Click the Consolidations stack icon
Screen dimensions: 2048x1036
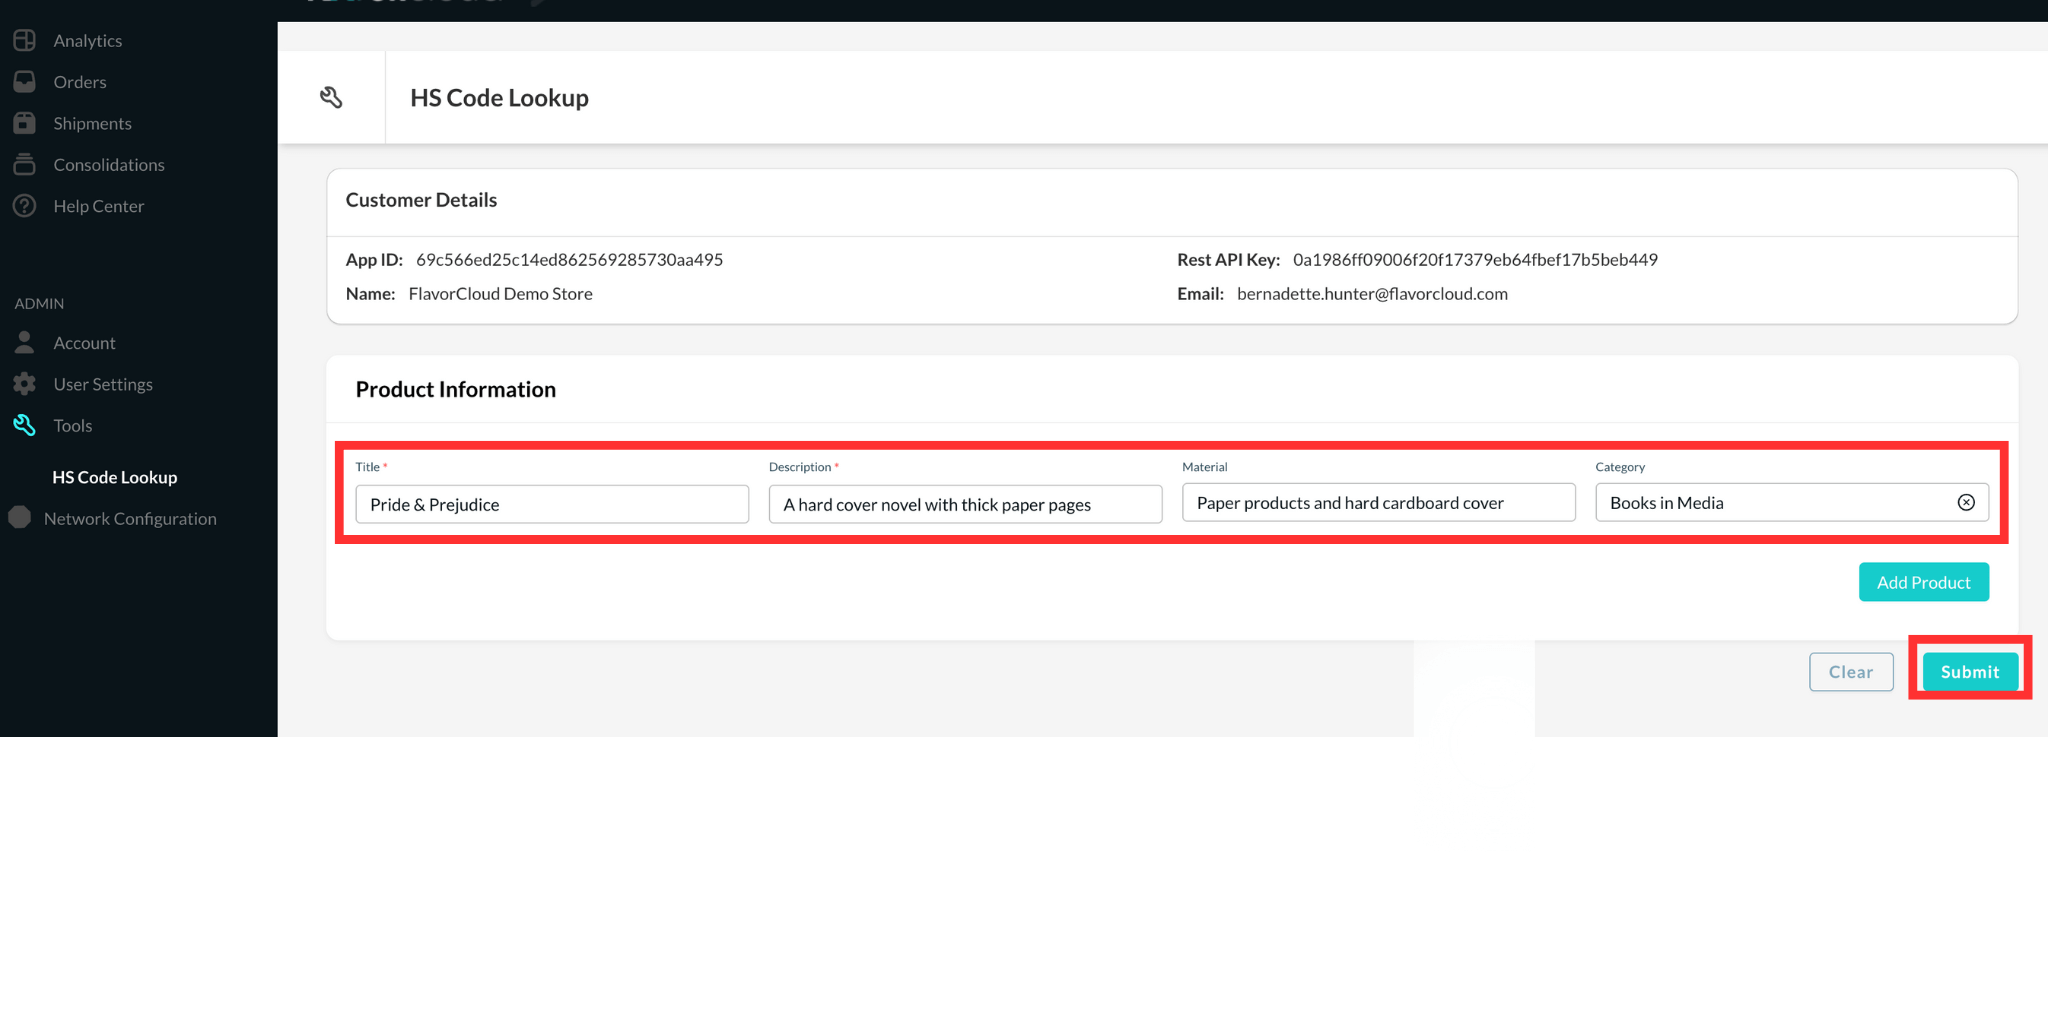tap(25, 164)
